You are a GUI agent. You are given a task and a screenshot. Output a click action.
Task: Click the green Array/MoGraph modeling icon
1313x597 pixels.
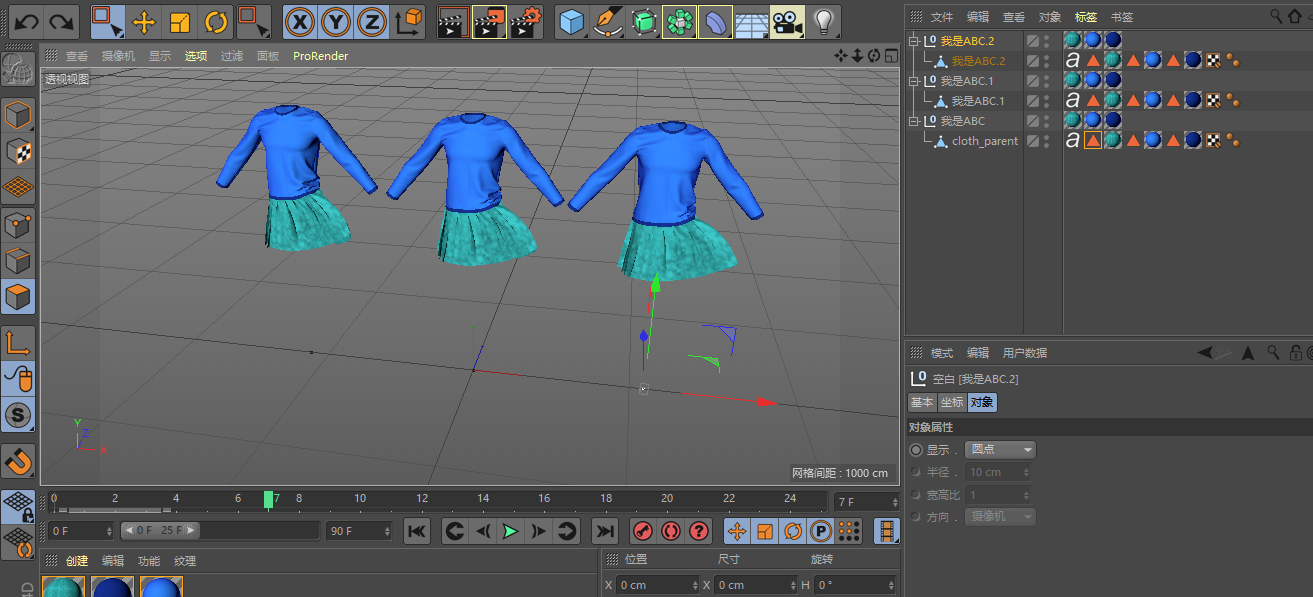[x=679, y=21]
